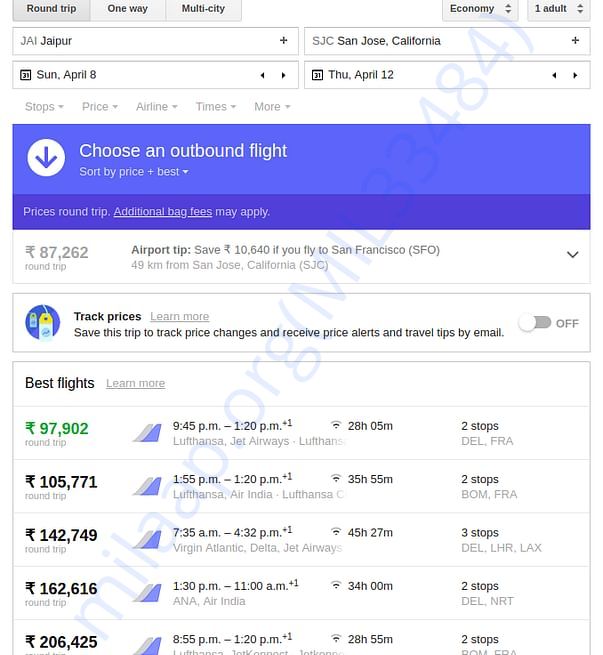Click airline logo of ₹ 105,771 flight

coord(147,486)
